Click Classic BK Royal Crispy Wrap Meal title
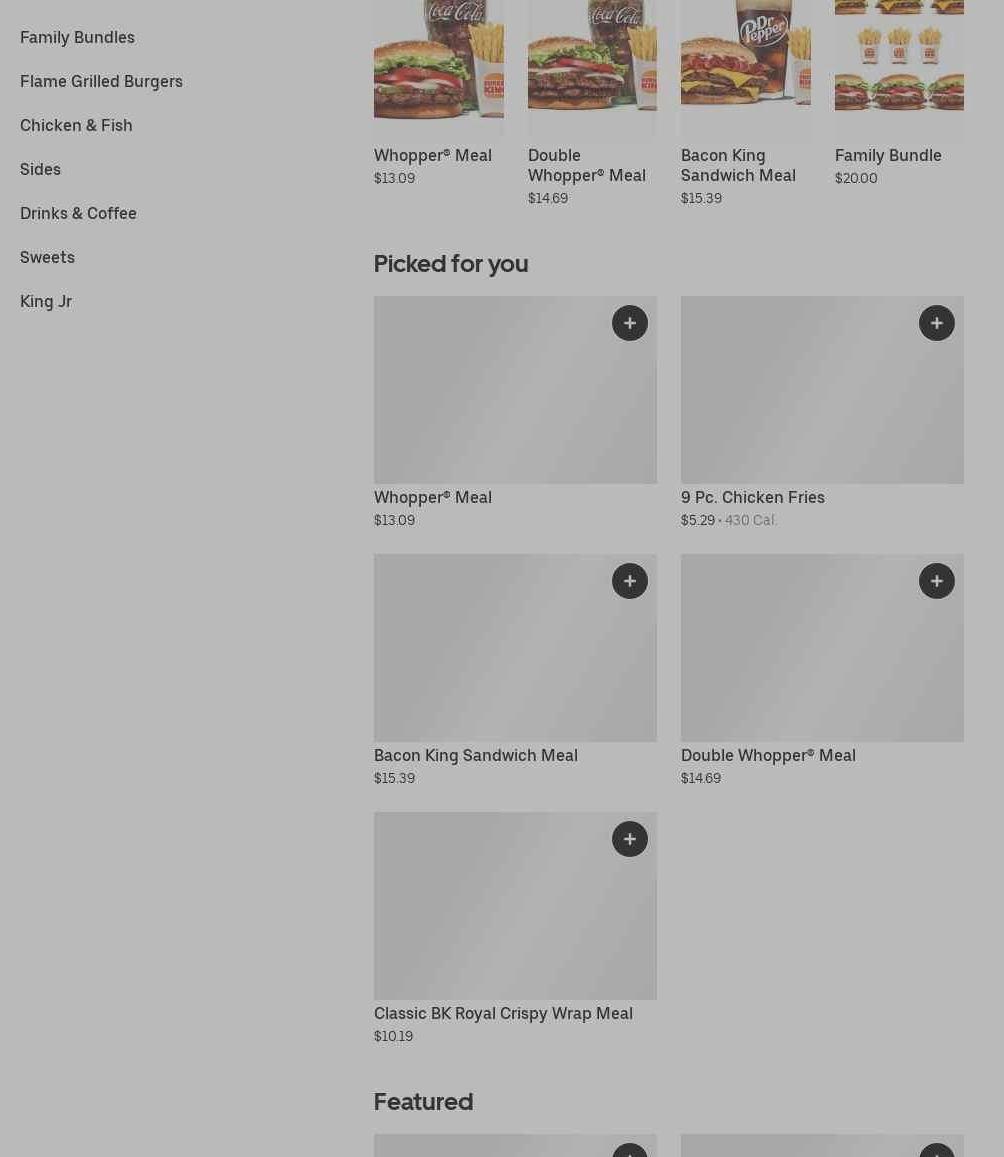 click(x=503, y=1014)
